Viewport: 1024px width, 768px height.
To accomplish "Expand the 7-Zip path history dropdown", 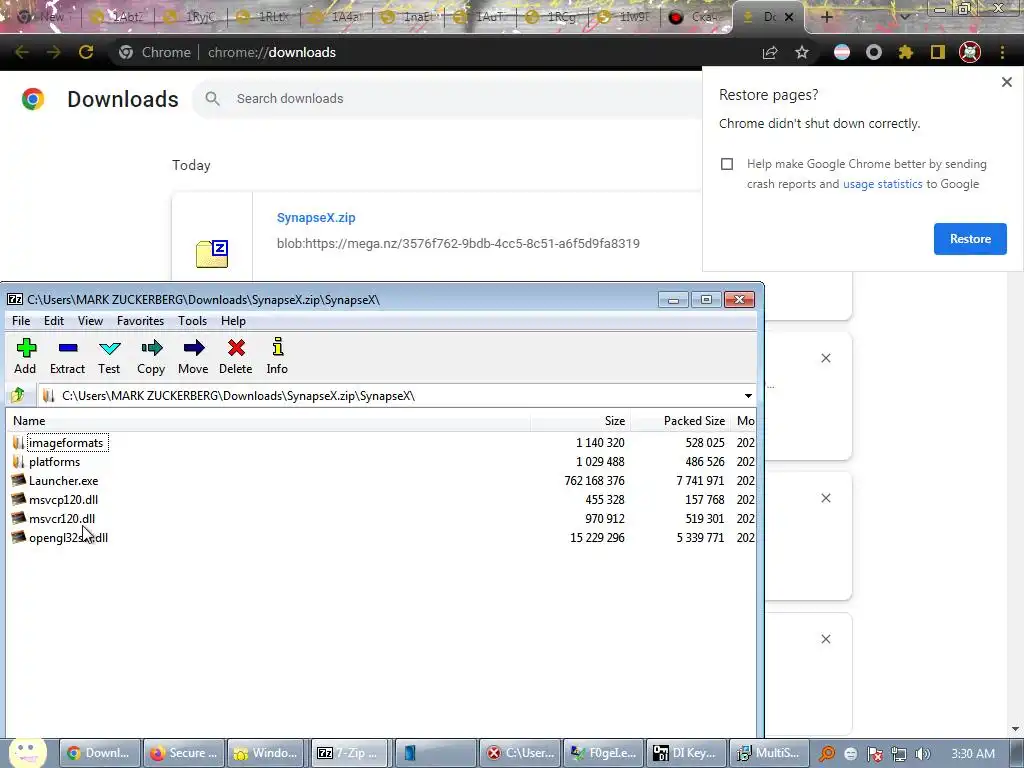I will (x=748, y=396).
